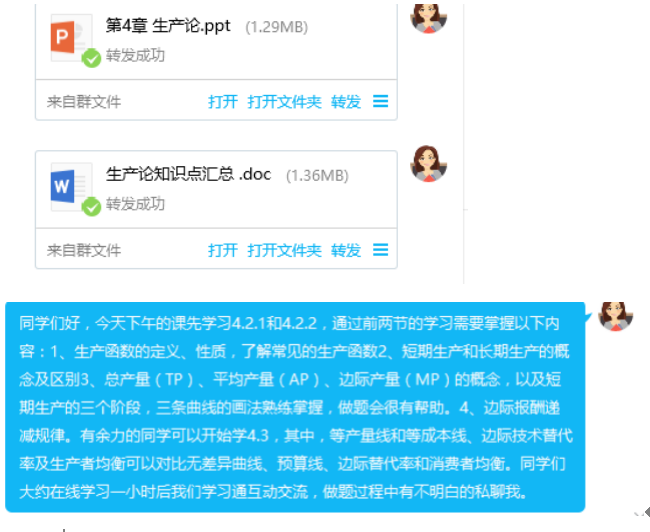Screen dimensions: 650x532
Task: Click 转发 on the doc file card
Action: click(346, 250)
